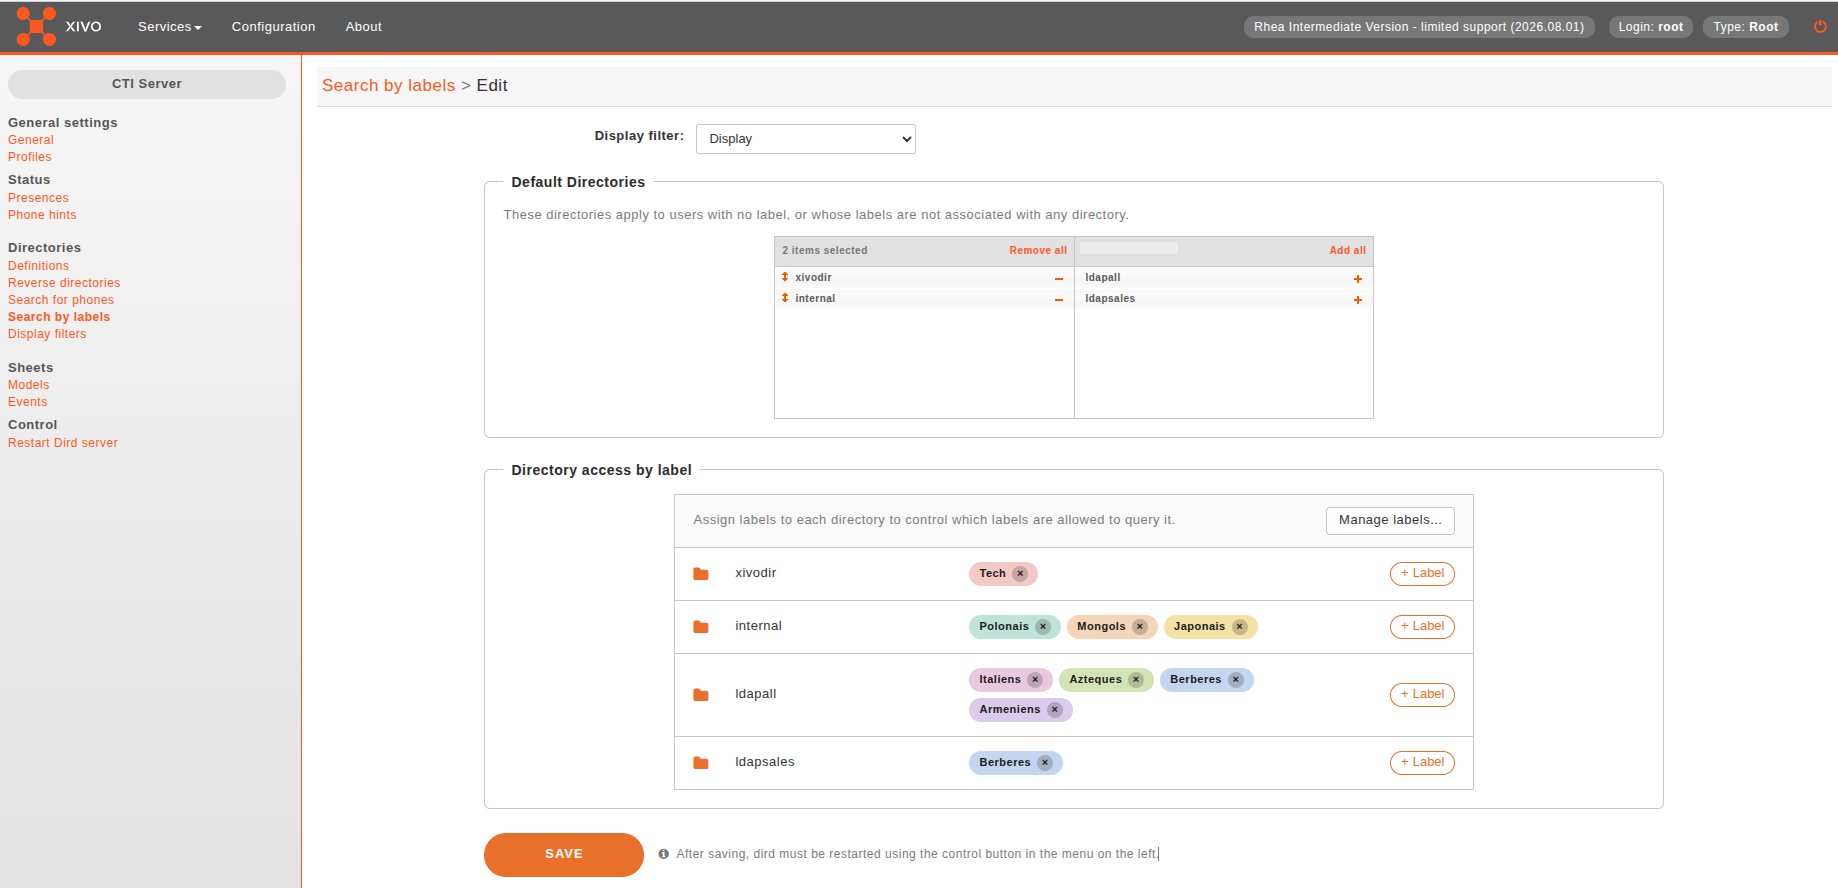This screenshot has width=1838, height=888.
Task: Add a label to ldapall
Action: (1422, 695)
